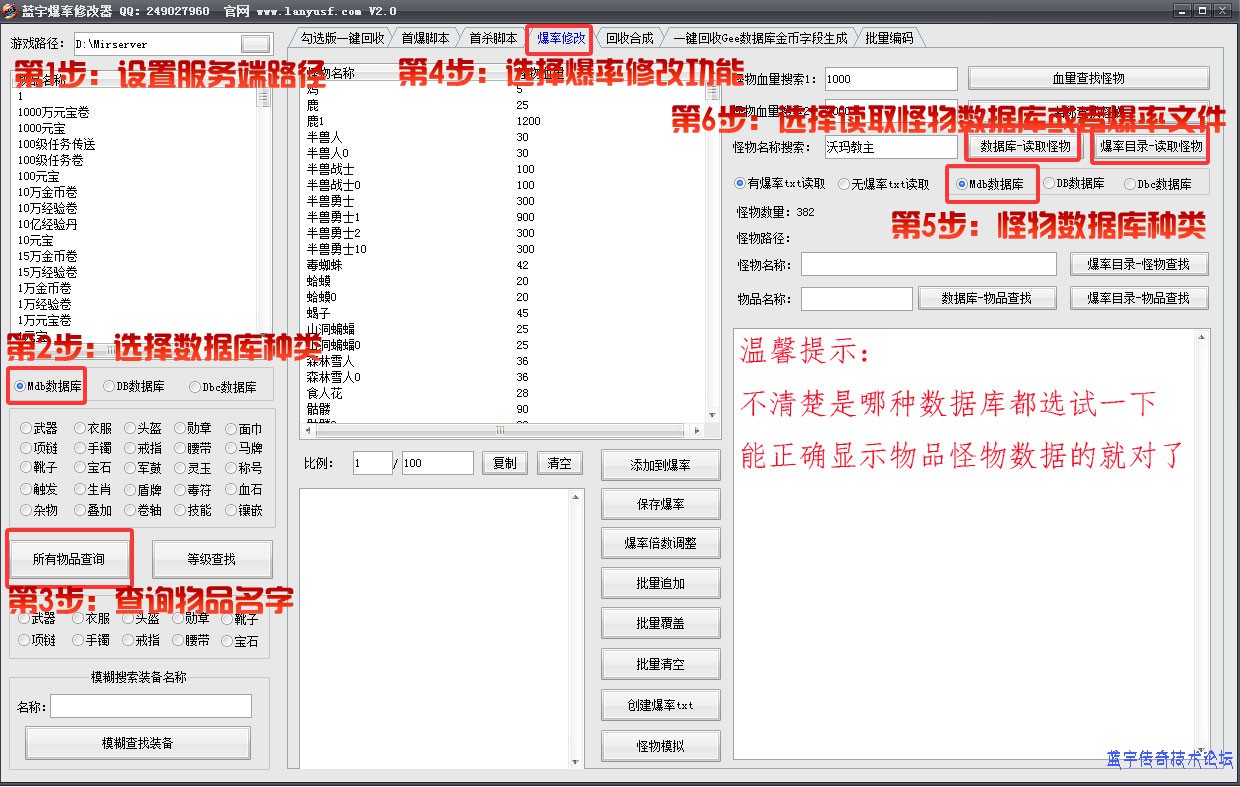Click the 所有物品查询 button

[x=69, y=559]
